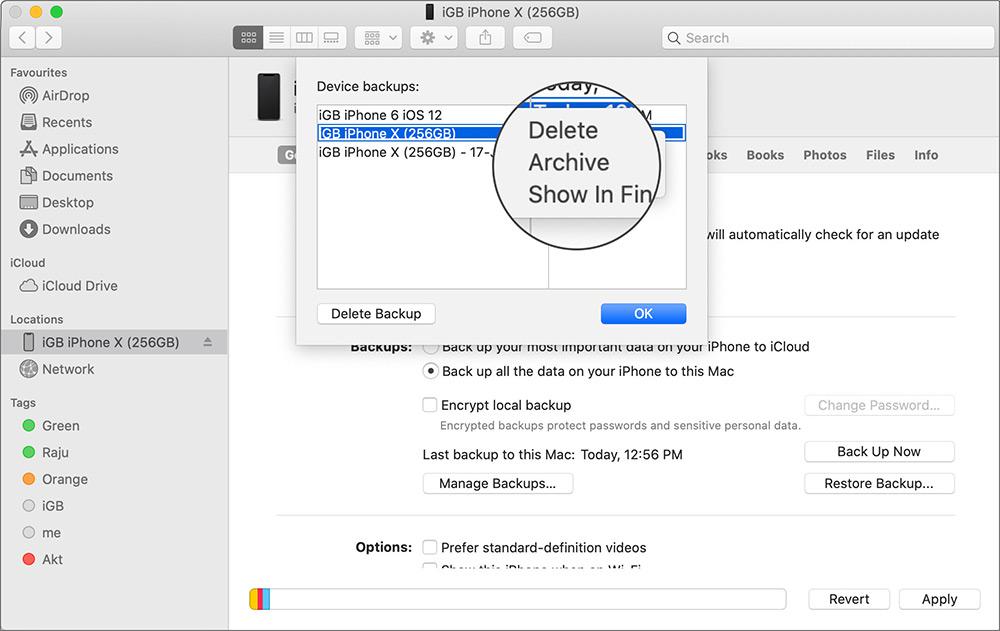Click the Revert button
Viewport: 1000px width, 631px height.
[x=849, y=599]
